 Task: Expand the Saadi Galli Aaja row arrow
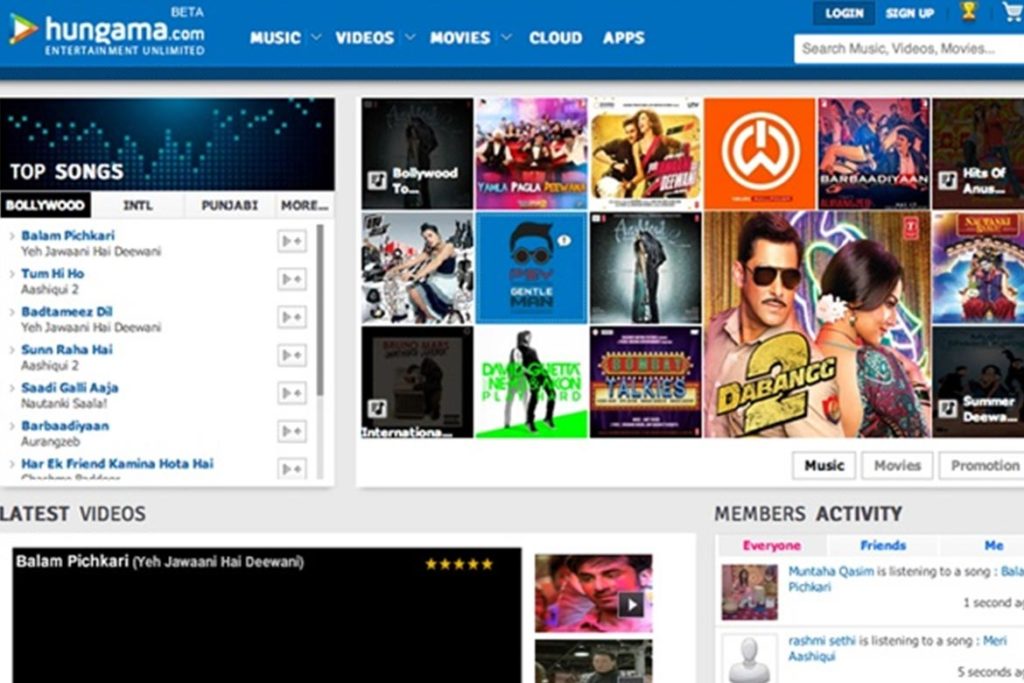12,387
